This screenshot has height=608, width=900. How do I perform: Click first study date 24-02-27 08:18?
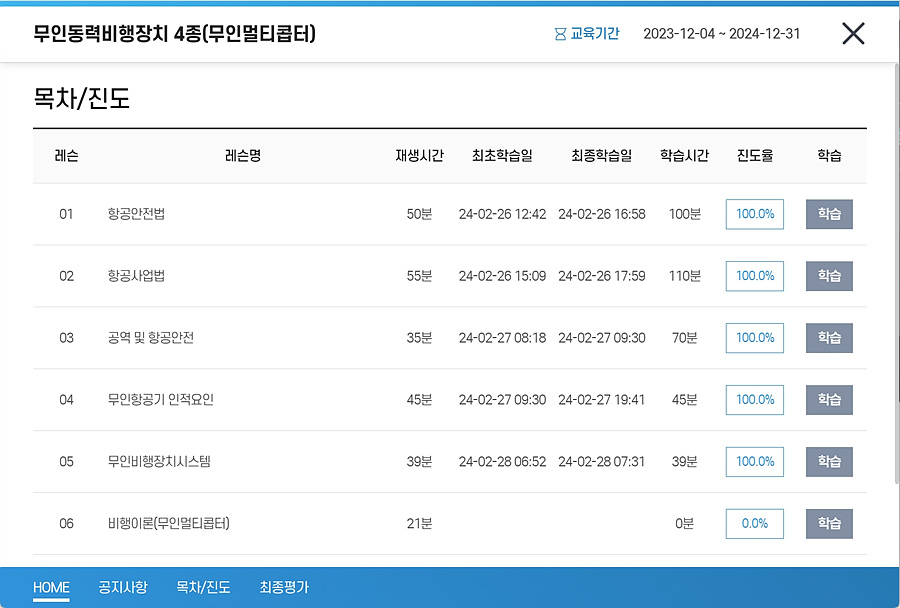tap(502, 338)
